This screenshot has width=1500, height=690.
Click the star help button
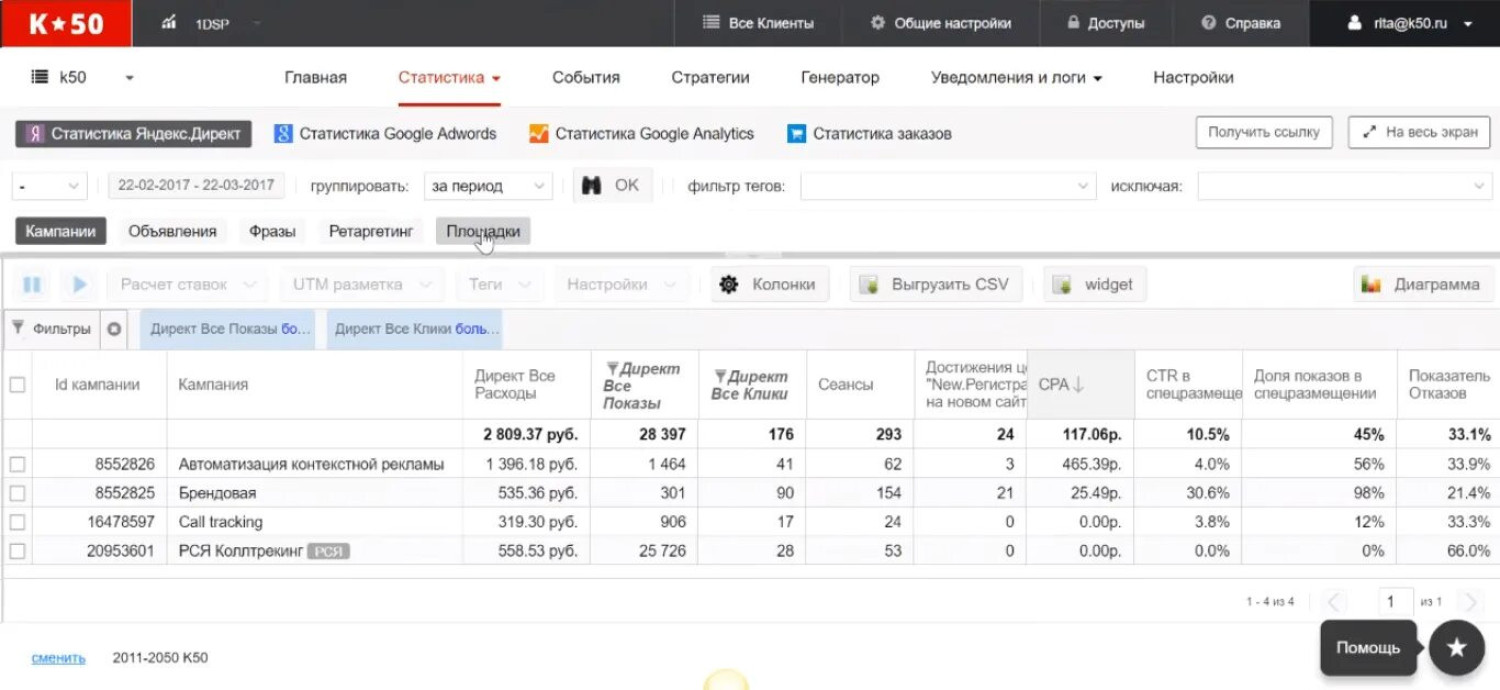coord(1456,648)
